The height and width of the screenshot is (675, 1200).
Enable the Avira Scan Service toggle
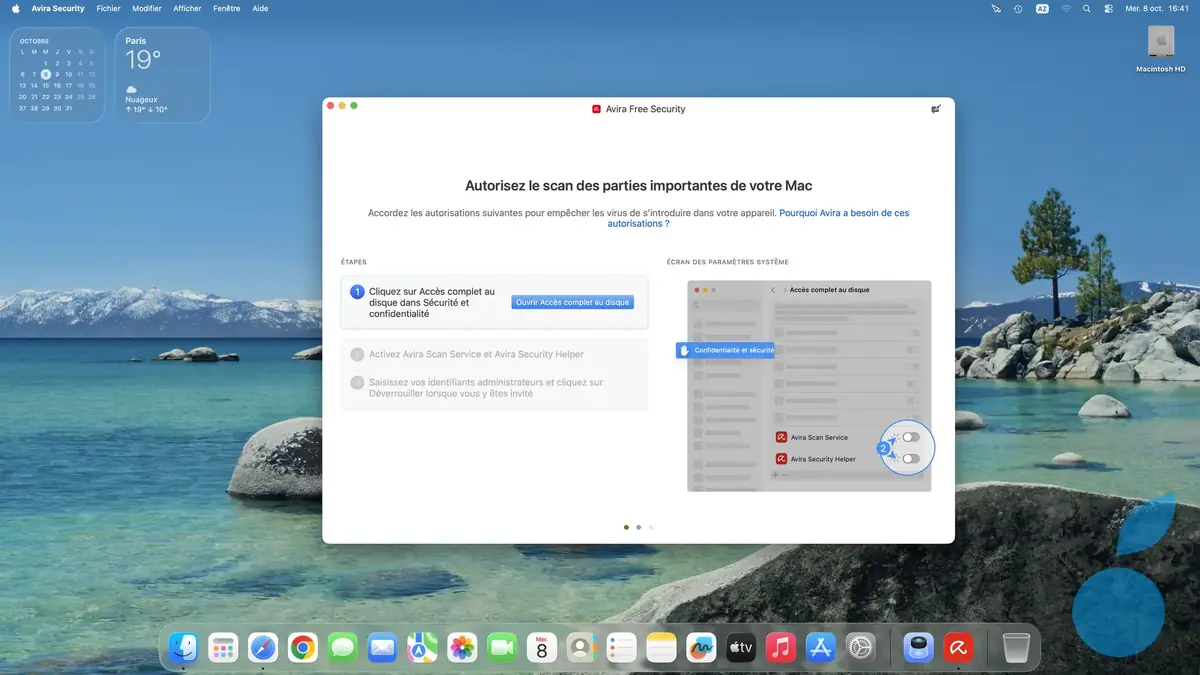[x=911, y=435]
